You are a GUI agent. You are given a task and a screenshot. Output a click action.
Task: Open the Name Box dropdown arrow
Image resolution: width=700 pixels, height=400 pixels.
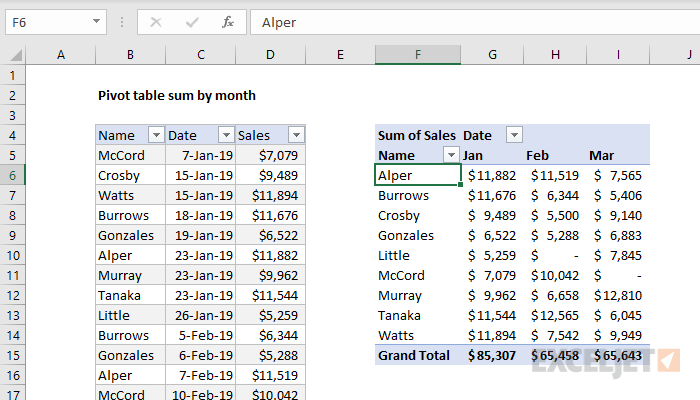click(x=95, y=21)
